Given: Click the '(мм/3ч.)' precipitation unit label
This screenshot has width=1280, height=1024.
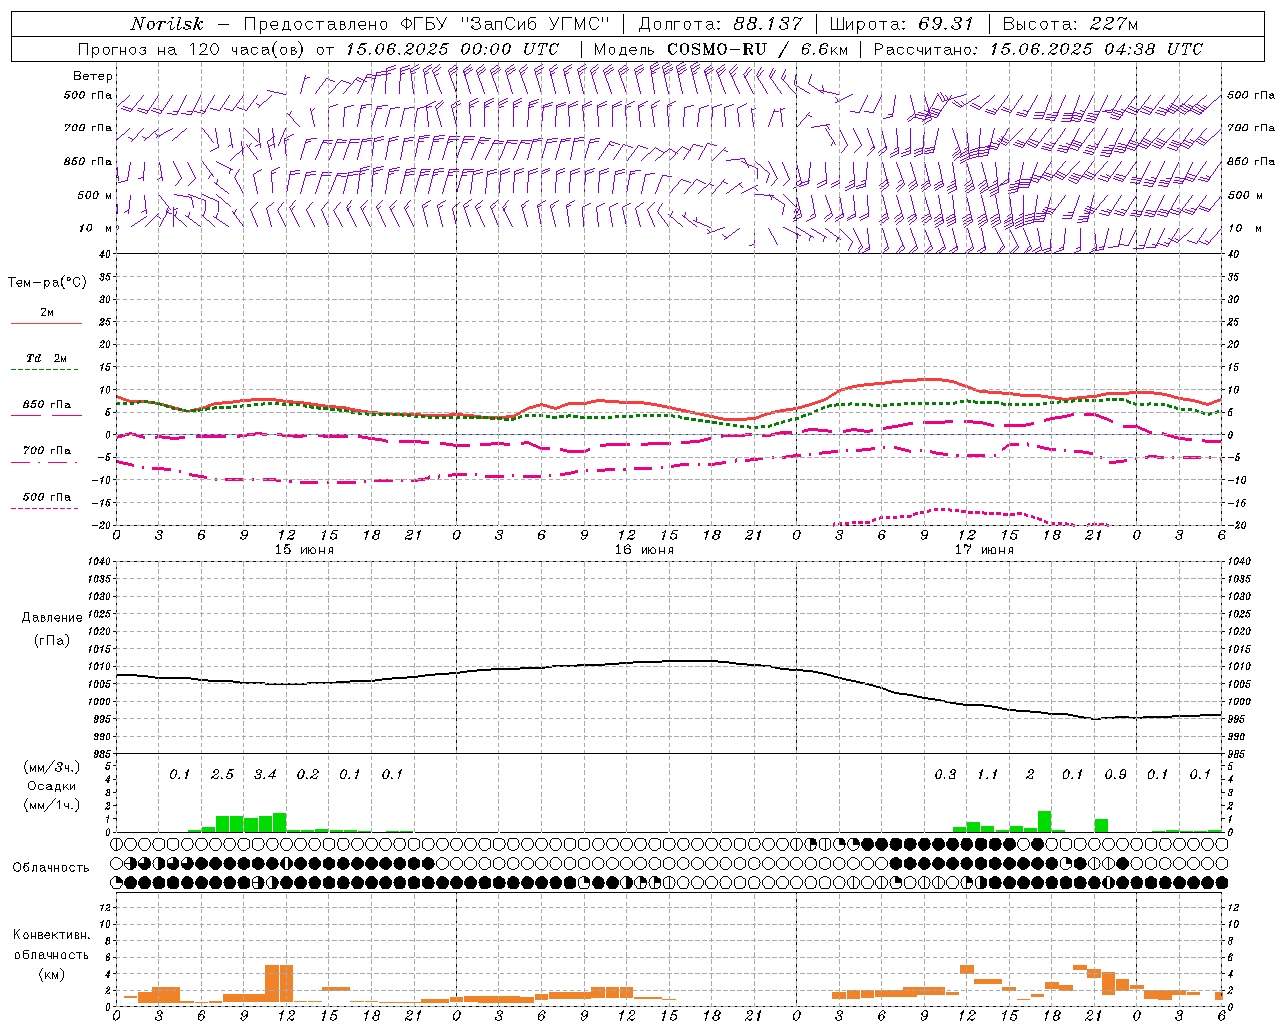Looking at the screenshot, I should (52, 767).
